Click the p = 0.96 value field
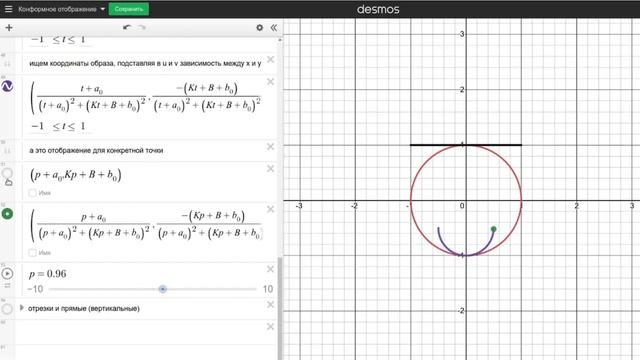 47,274
